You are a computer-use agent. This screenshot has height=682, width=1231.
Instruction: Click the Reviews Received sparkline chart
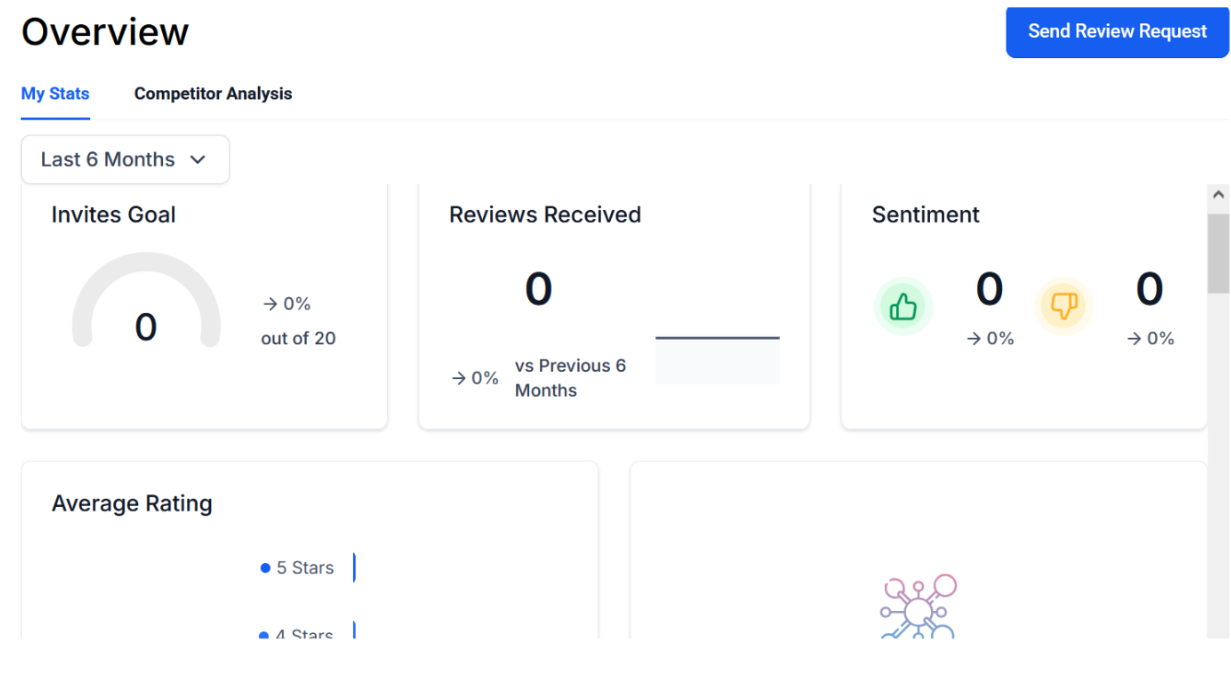point(717,359)
